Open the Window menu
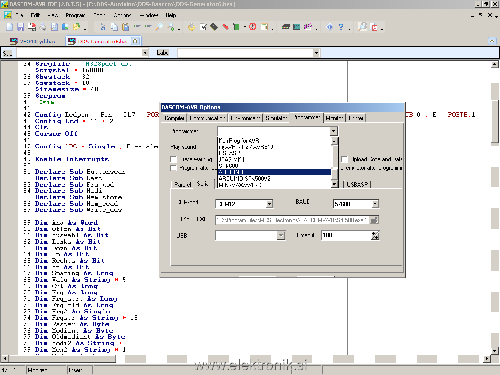Image resolution: width=500 pixels, height=375 pixels. (x=149, y=15)
